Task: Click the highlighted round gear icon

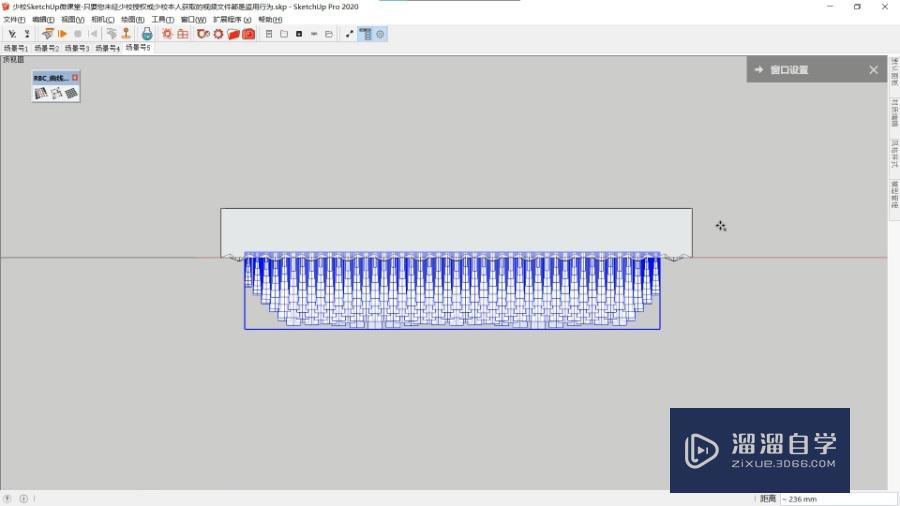Action: 380,34
